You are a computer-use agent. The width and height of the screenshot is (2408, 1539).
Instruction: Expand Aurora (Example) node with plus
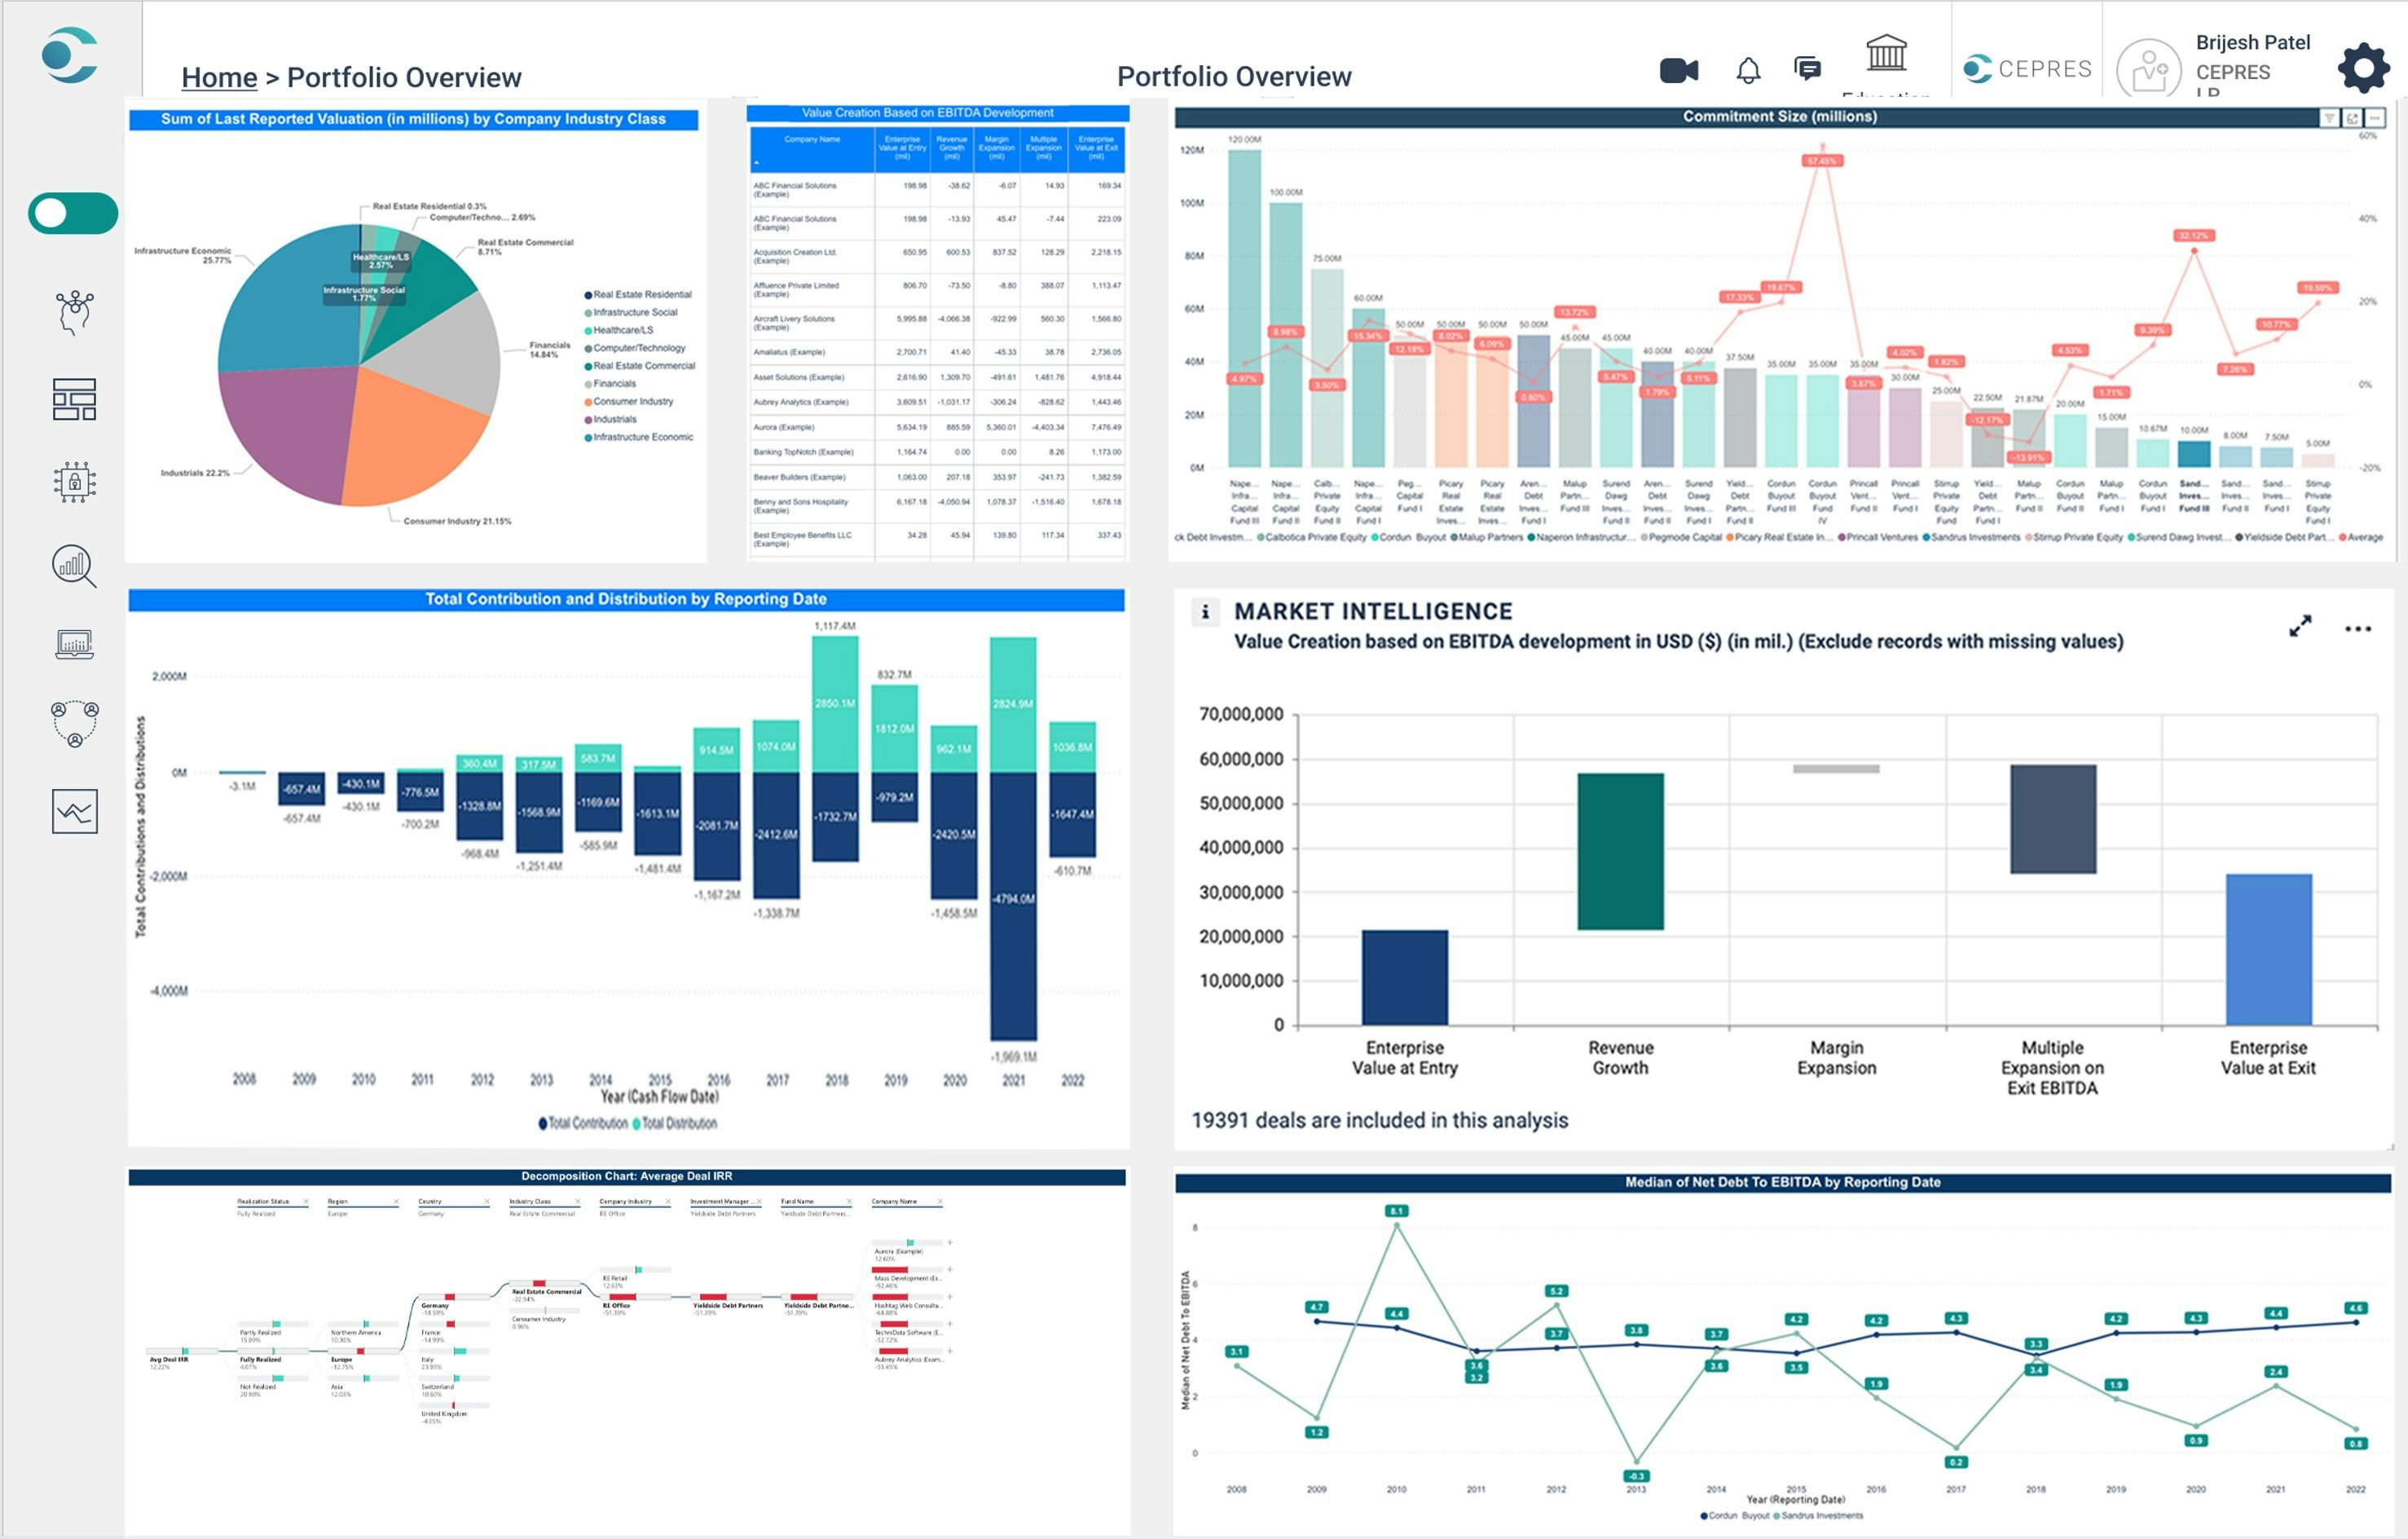click(x=949, y=1243)
